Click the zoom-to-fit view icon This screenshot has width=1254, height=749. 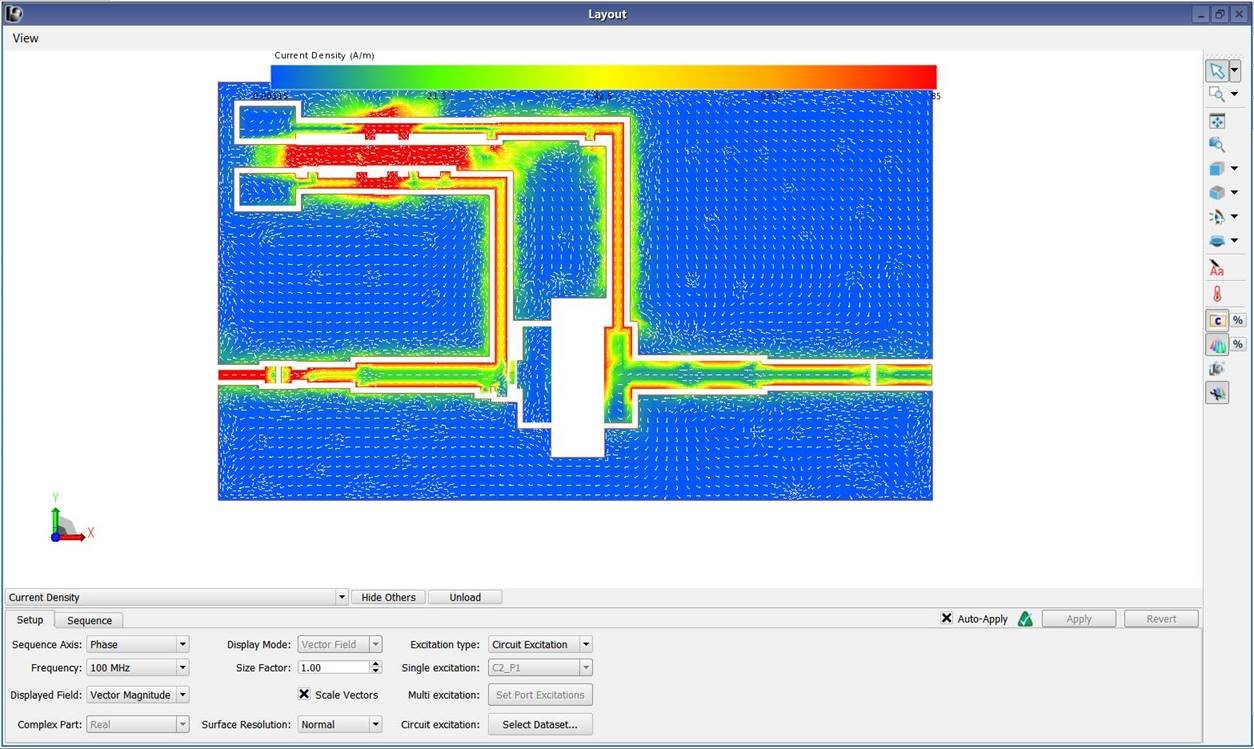1217,121
